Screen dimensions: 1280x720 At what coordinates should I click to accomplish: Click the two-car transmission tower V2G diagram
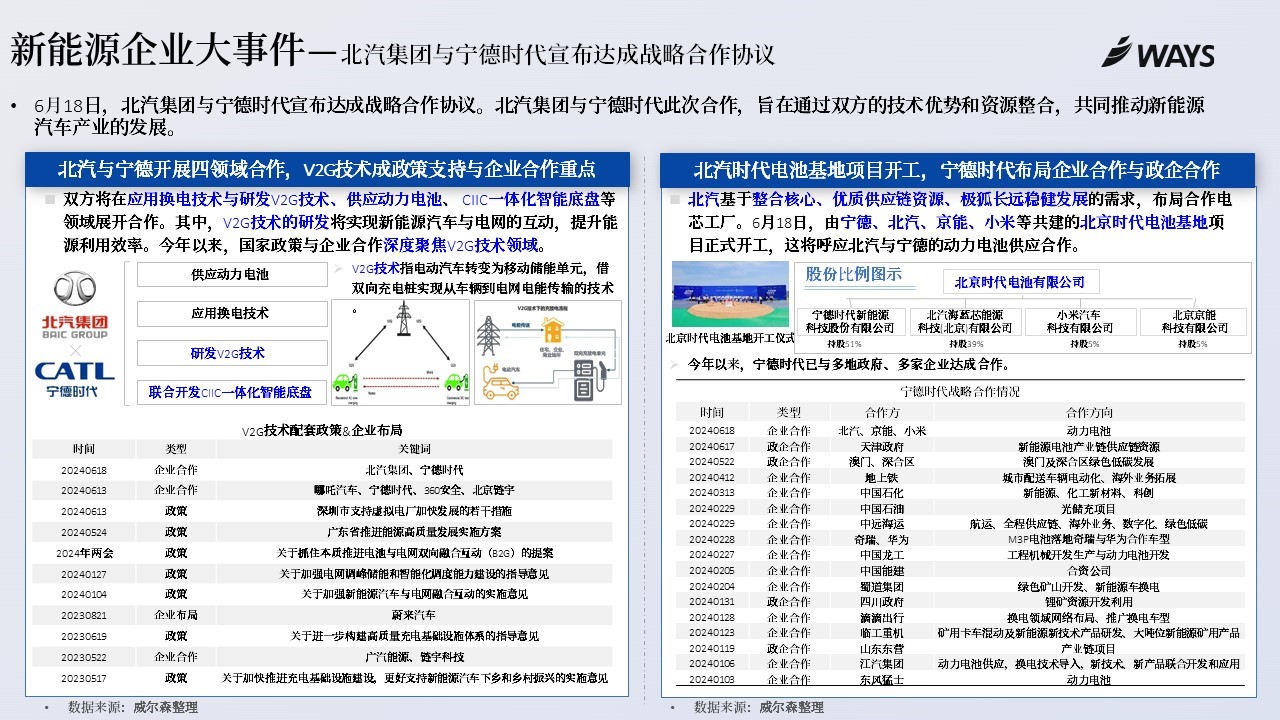[401, 352]
